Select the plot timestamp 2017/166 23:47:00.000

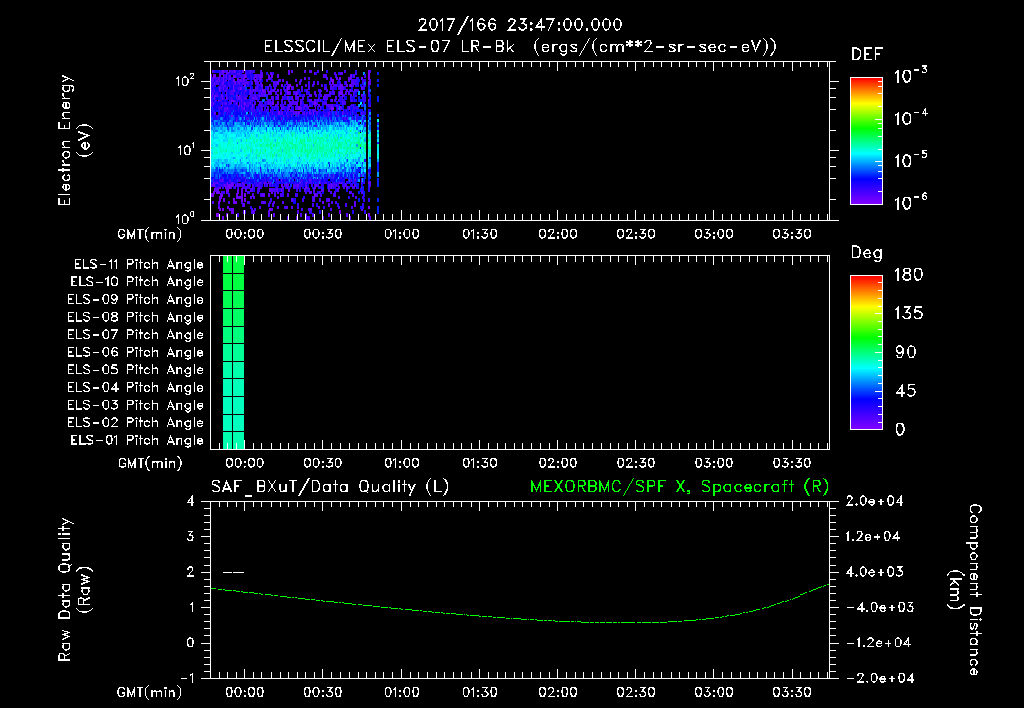click(x=520, y=25)
